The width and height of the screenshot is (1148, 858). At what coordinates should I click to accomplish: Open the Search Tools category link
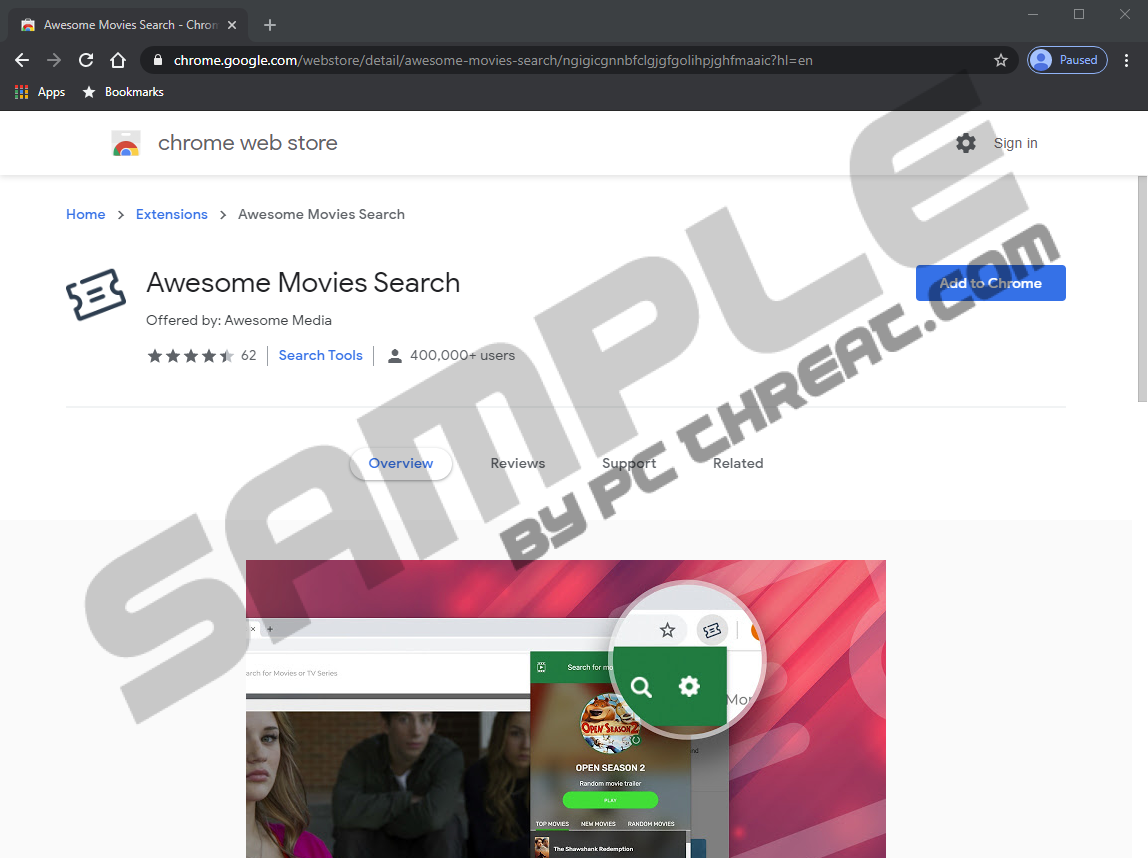tap(321, 356)
